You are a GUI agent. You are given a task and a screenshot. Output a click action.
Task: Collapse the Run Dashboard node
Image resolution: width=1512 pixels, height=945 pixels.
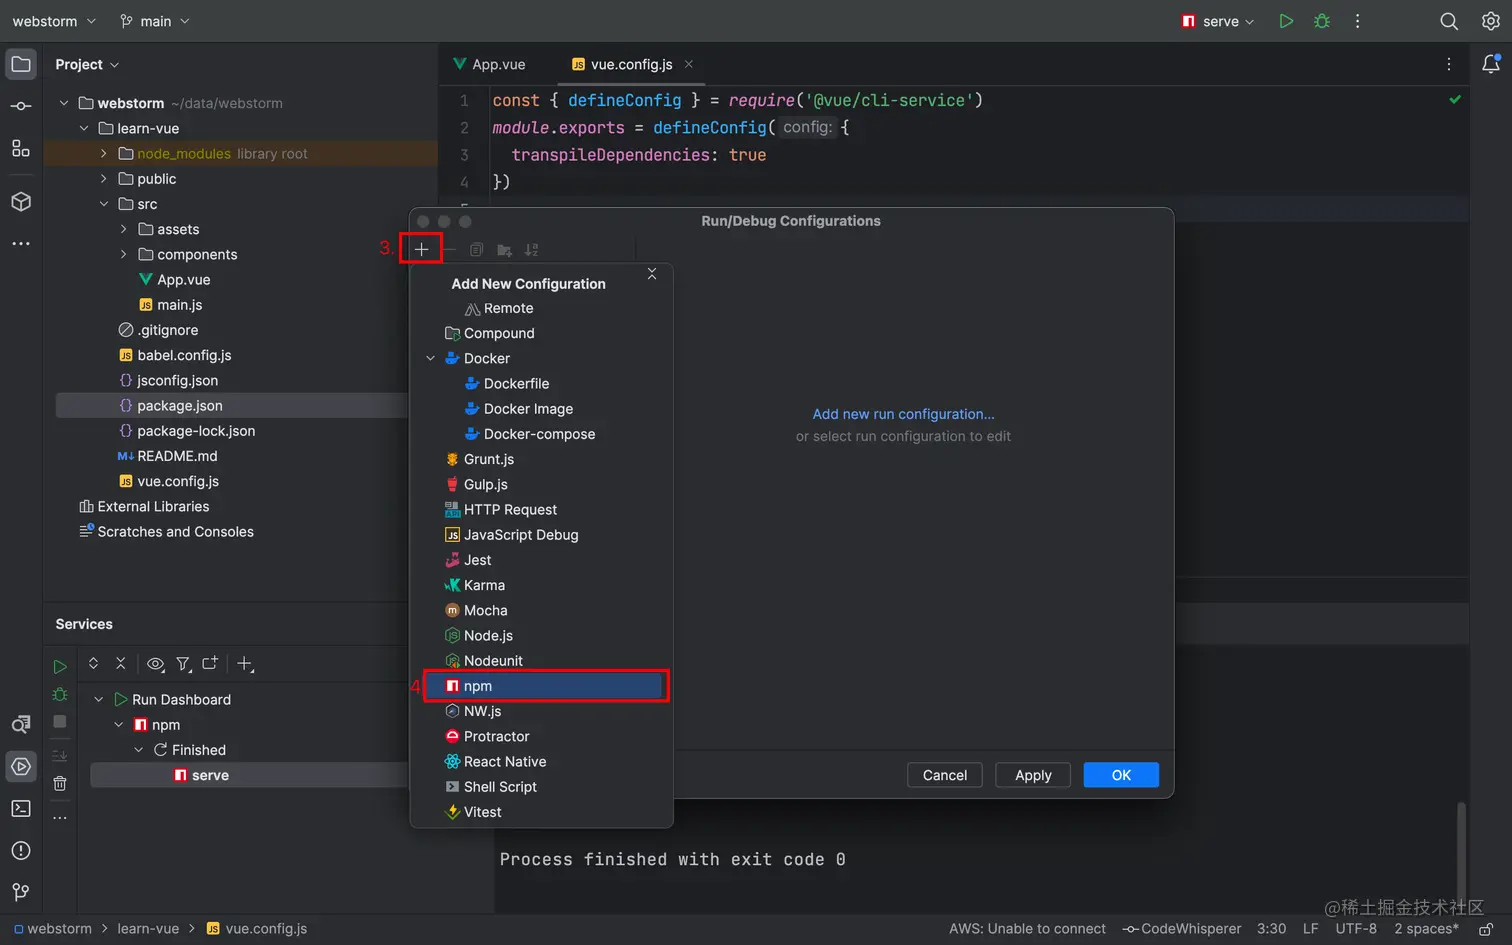pyautogui.click(x=99, y=699)
